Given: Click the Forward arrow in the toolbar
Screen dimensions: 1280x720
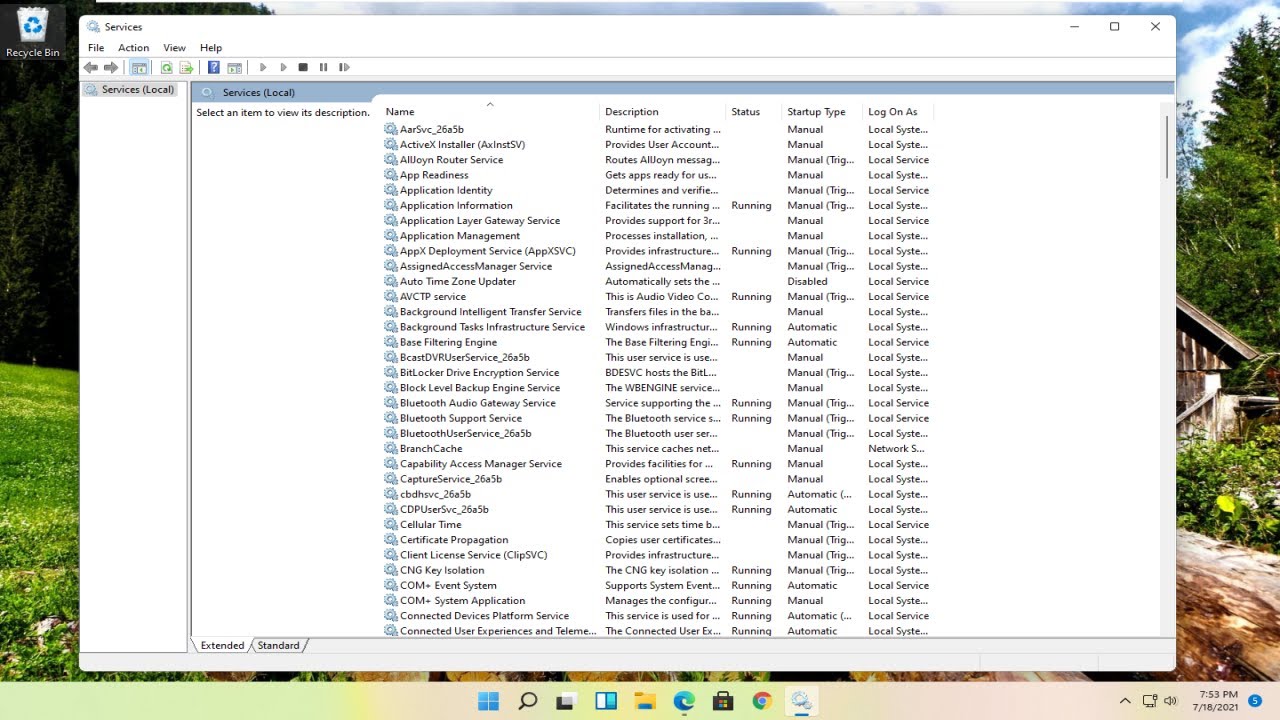Looking at the screenshot, I should pos(111,67).
